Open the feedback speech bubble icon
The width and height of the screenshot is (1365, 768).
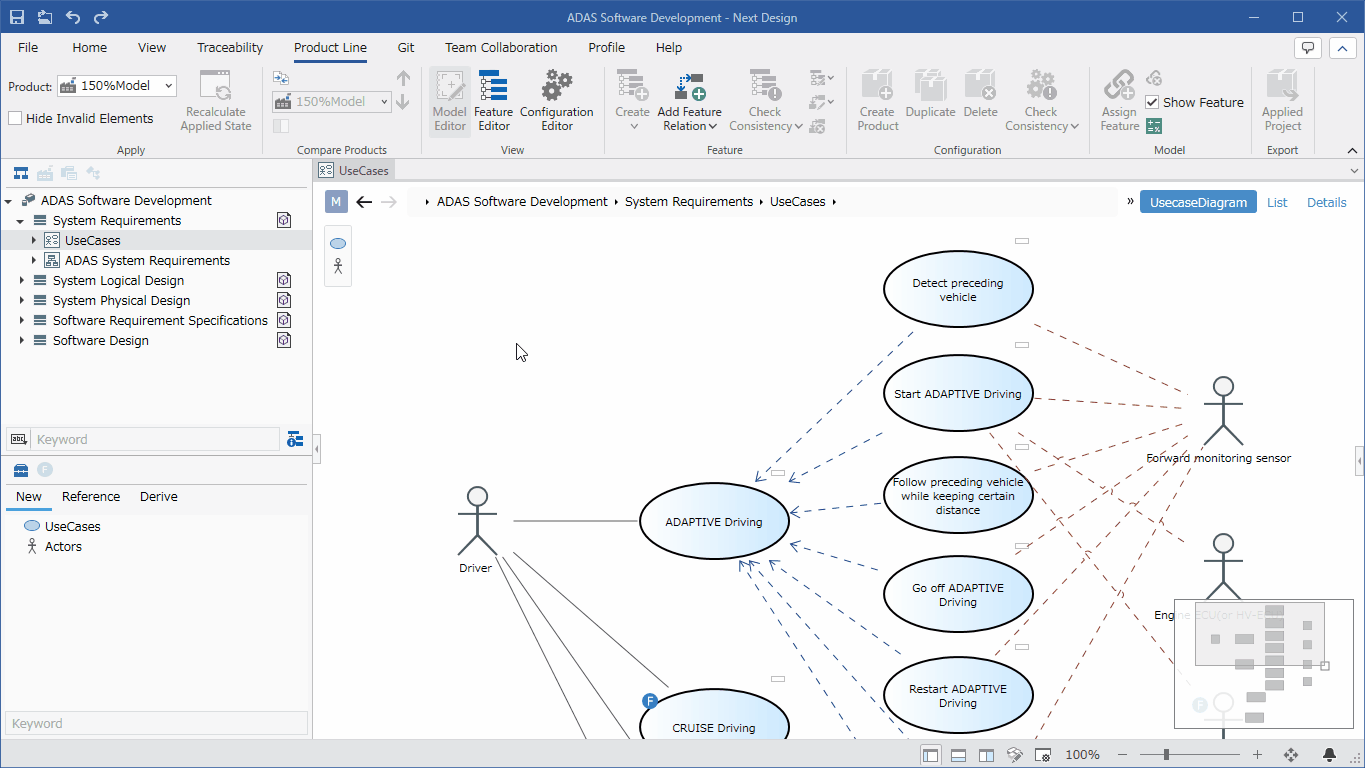pos(1308,48)
